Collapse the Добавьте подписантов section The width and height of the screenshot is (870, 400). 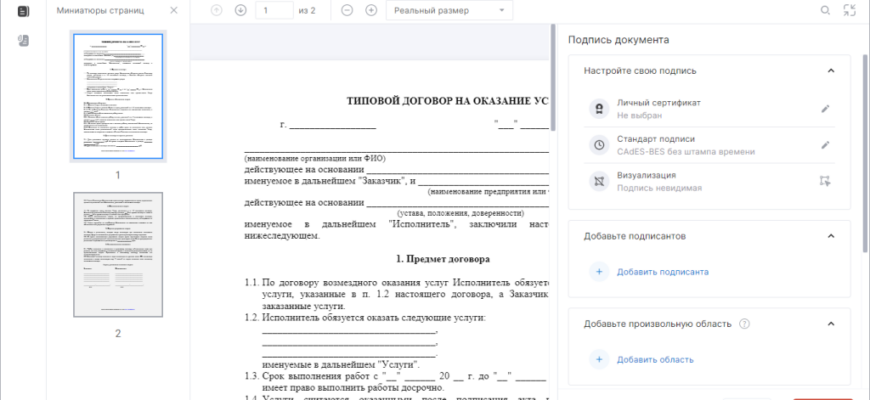click(831, 236)
